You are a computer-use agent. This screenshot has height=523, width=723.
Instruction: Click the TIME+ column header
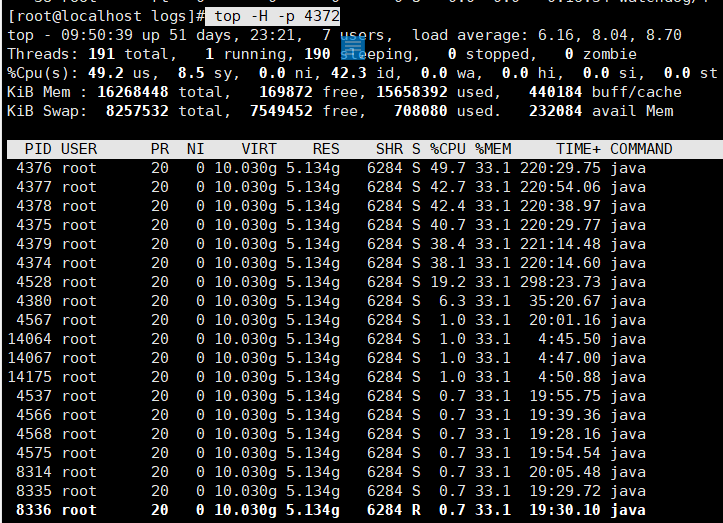(x=578, y=149)
